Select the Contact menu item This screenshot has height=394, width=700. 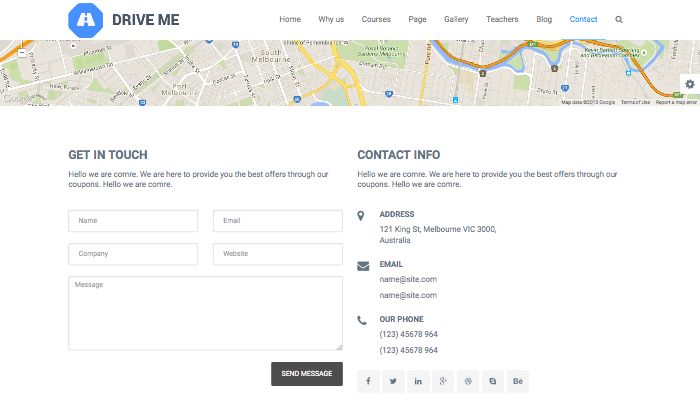(x=583, y=19)
